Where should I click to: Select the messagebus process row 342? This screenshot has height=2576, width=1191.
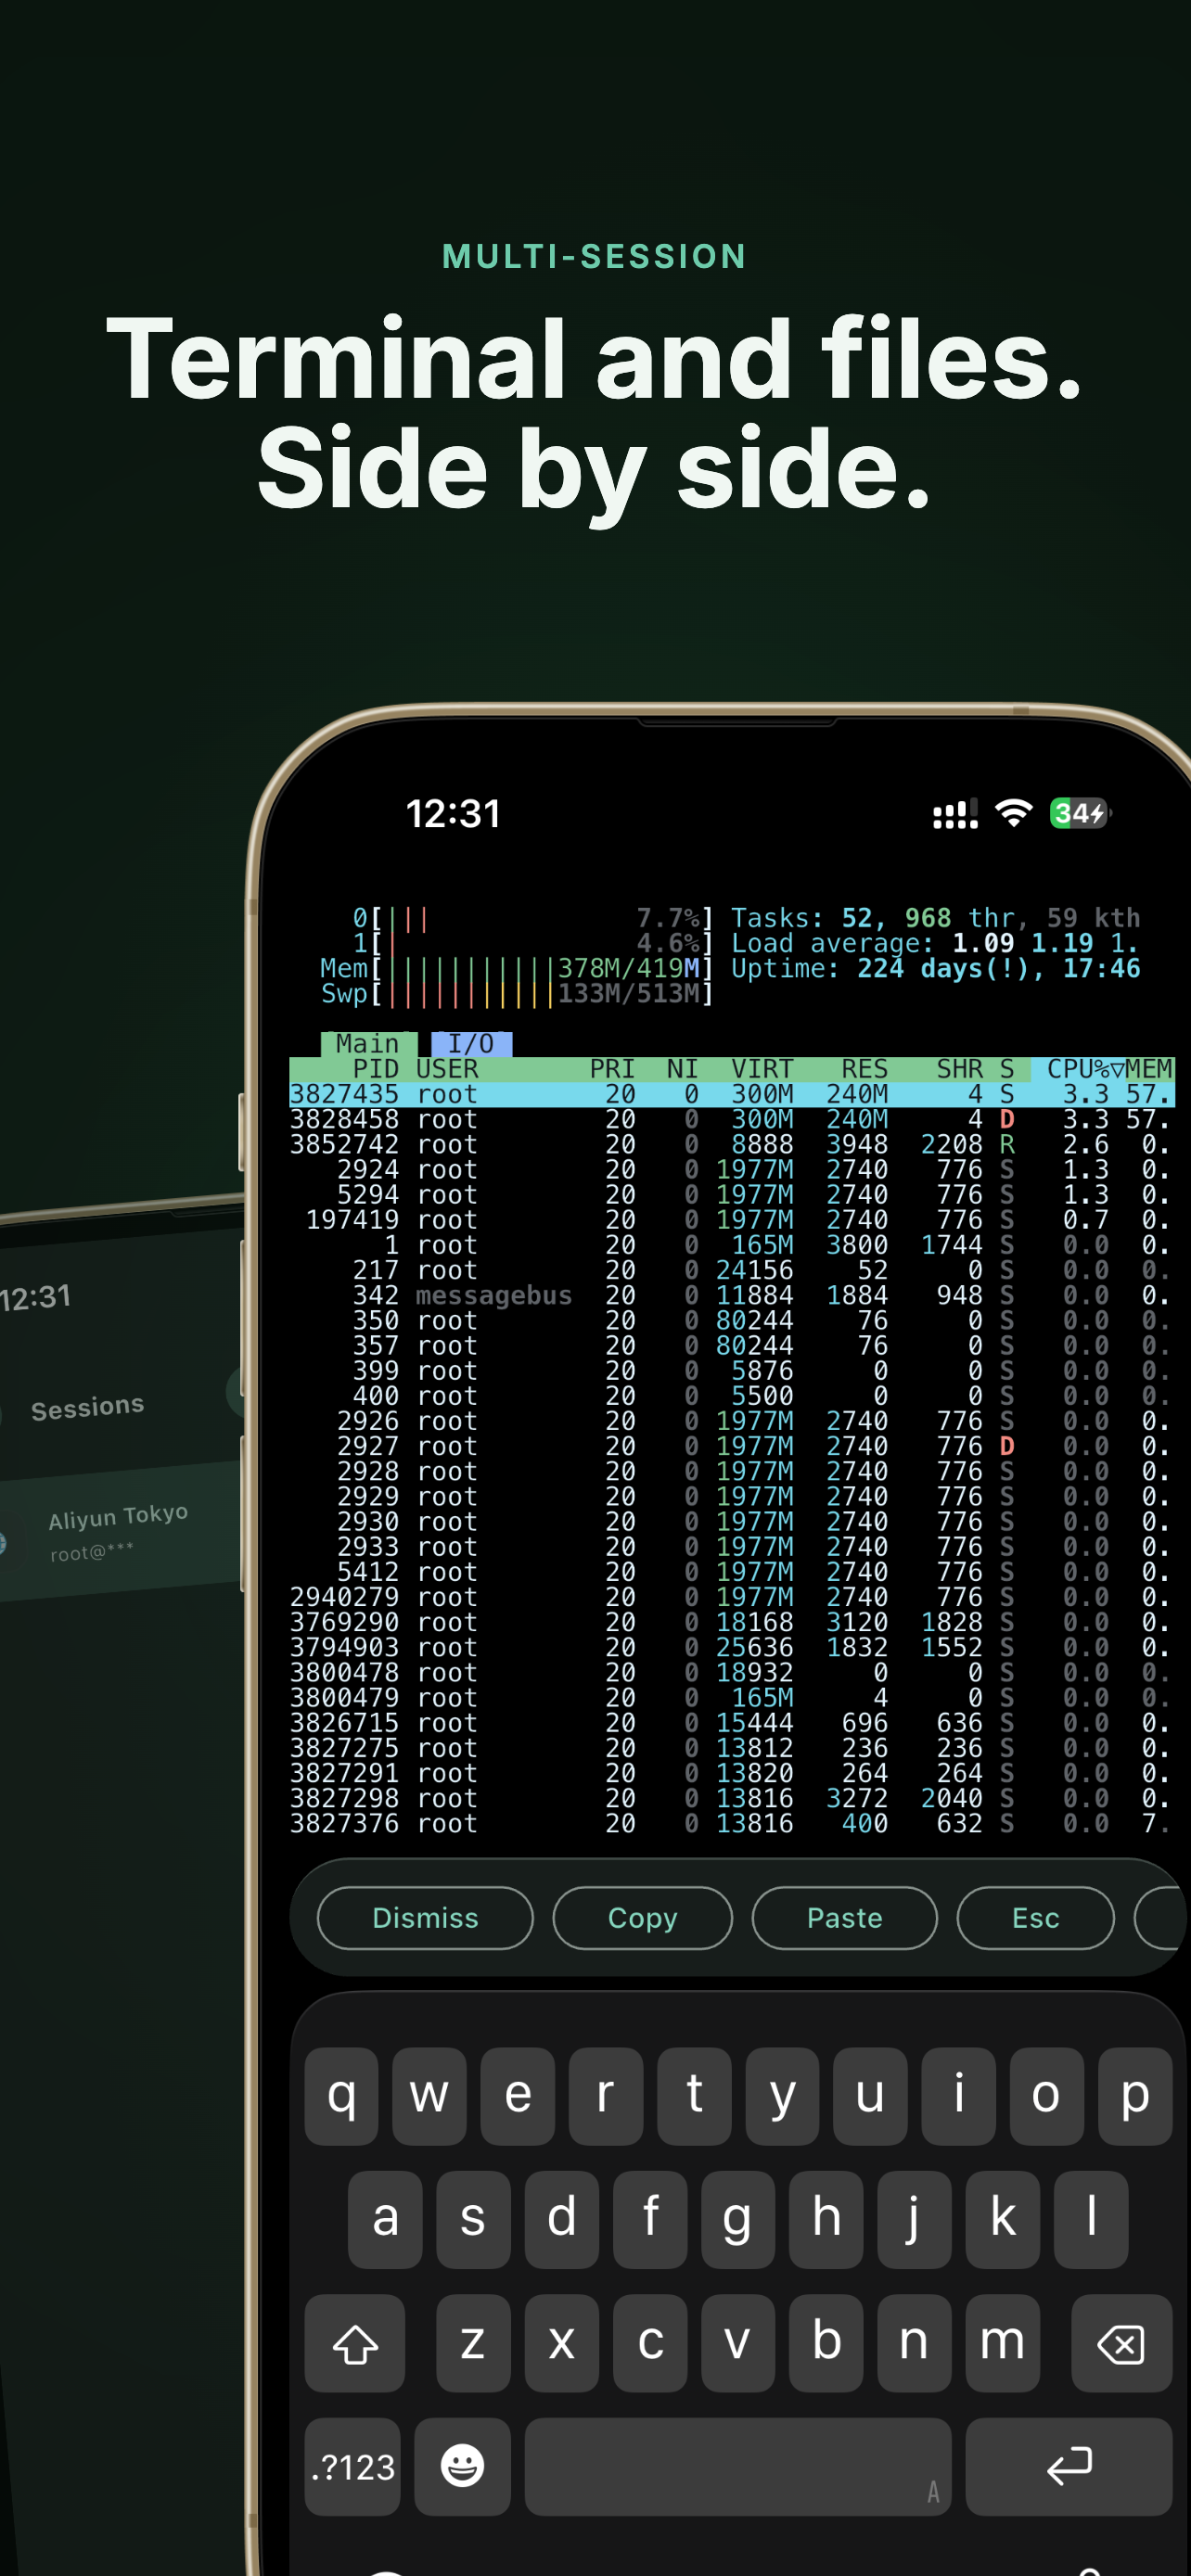[x=731, y=1296]
